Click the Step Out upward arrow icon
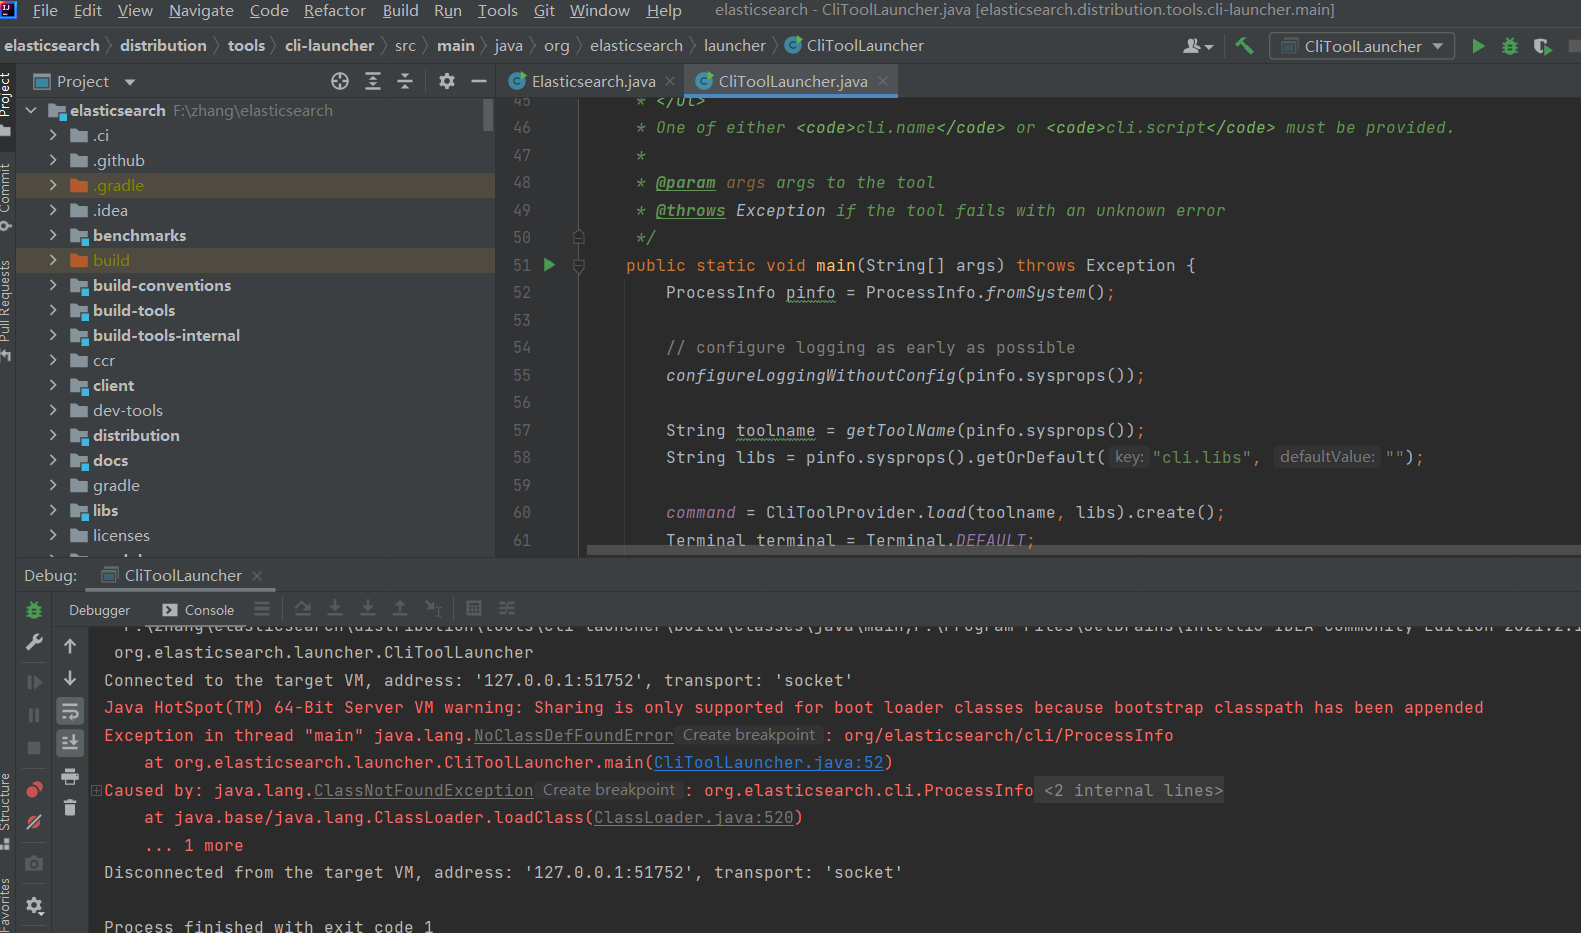 pos(400,608)
